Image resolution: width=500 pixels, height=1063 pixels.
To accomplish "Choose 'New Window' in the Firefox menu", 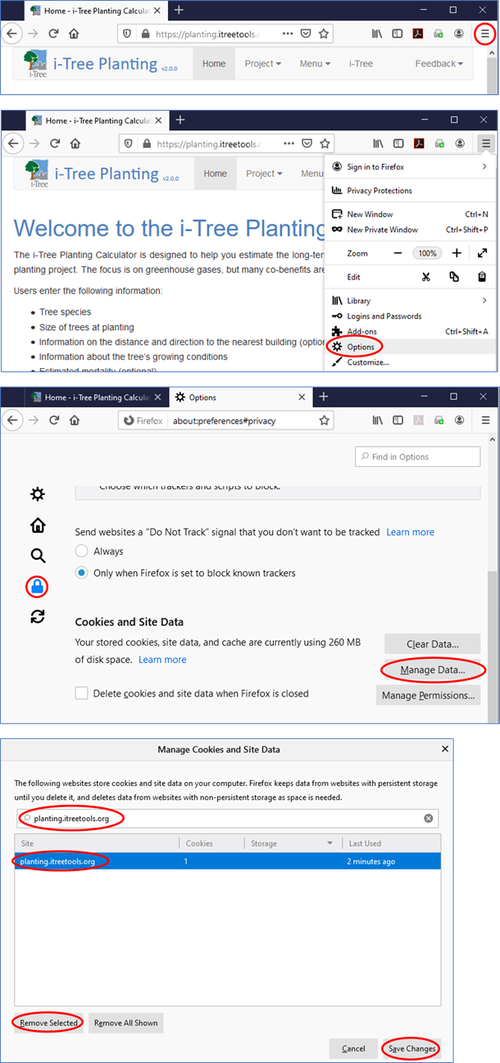I will point(370,214).
